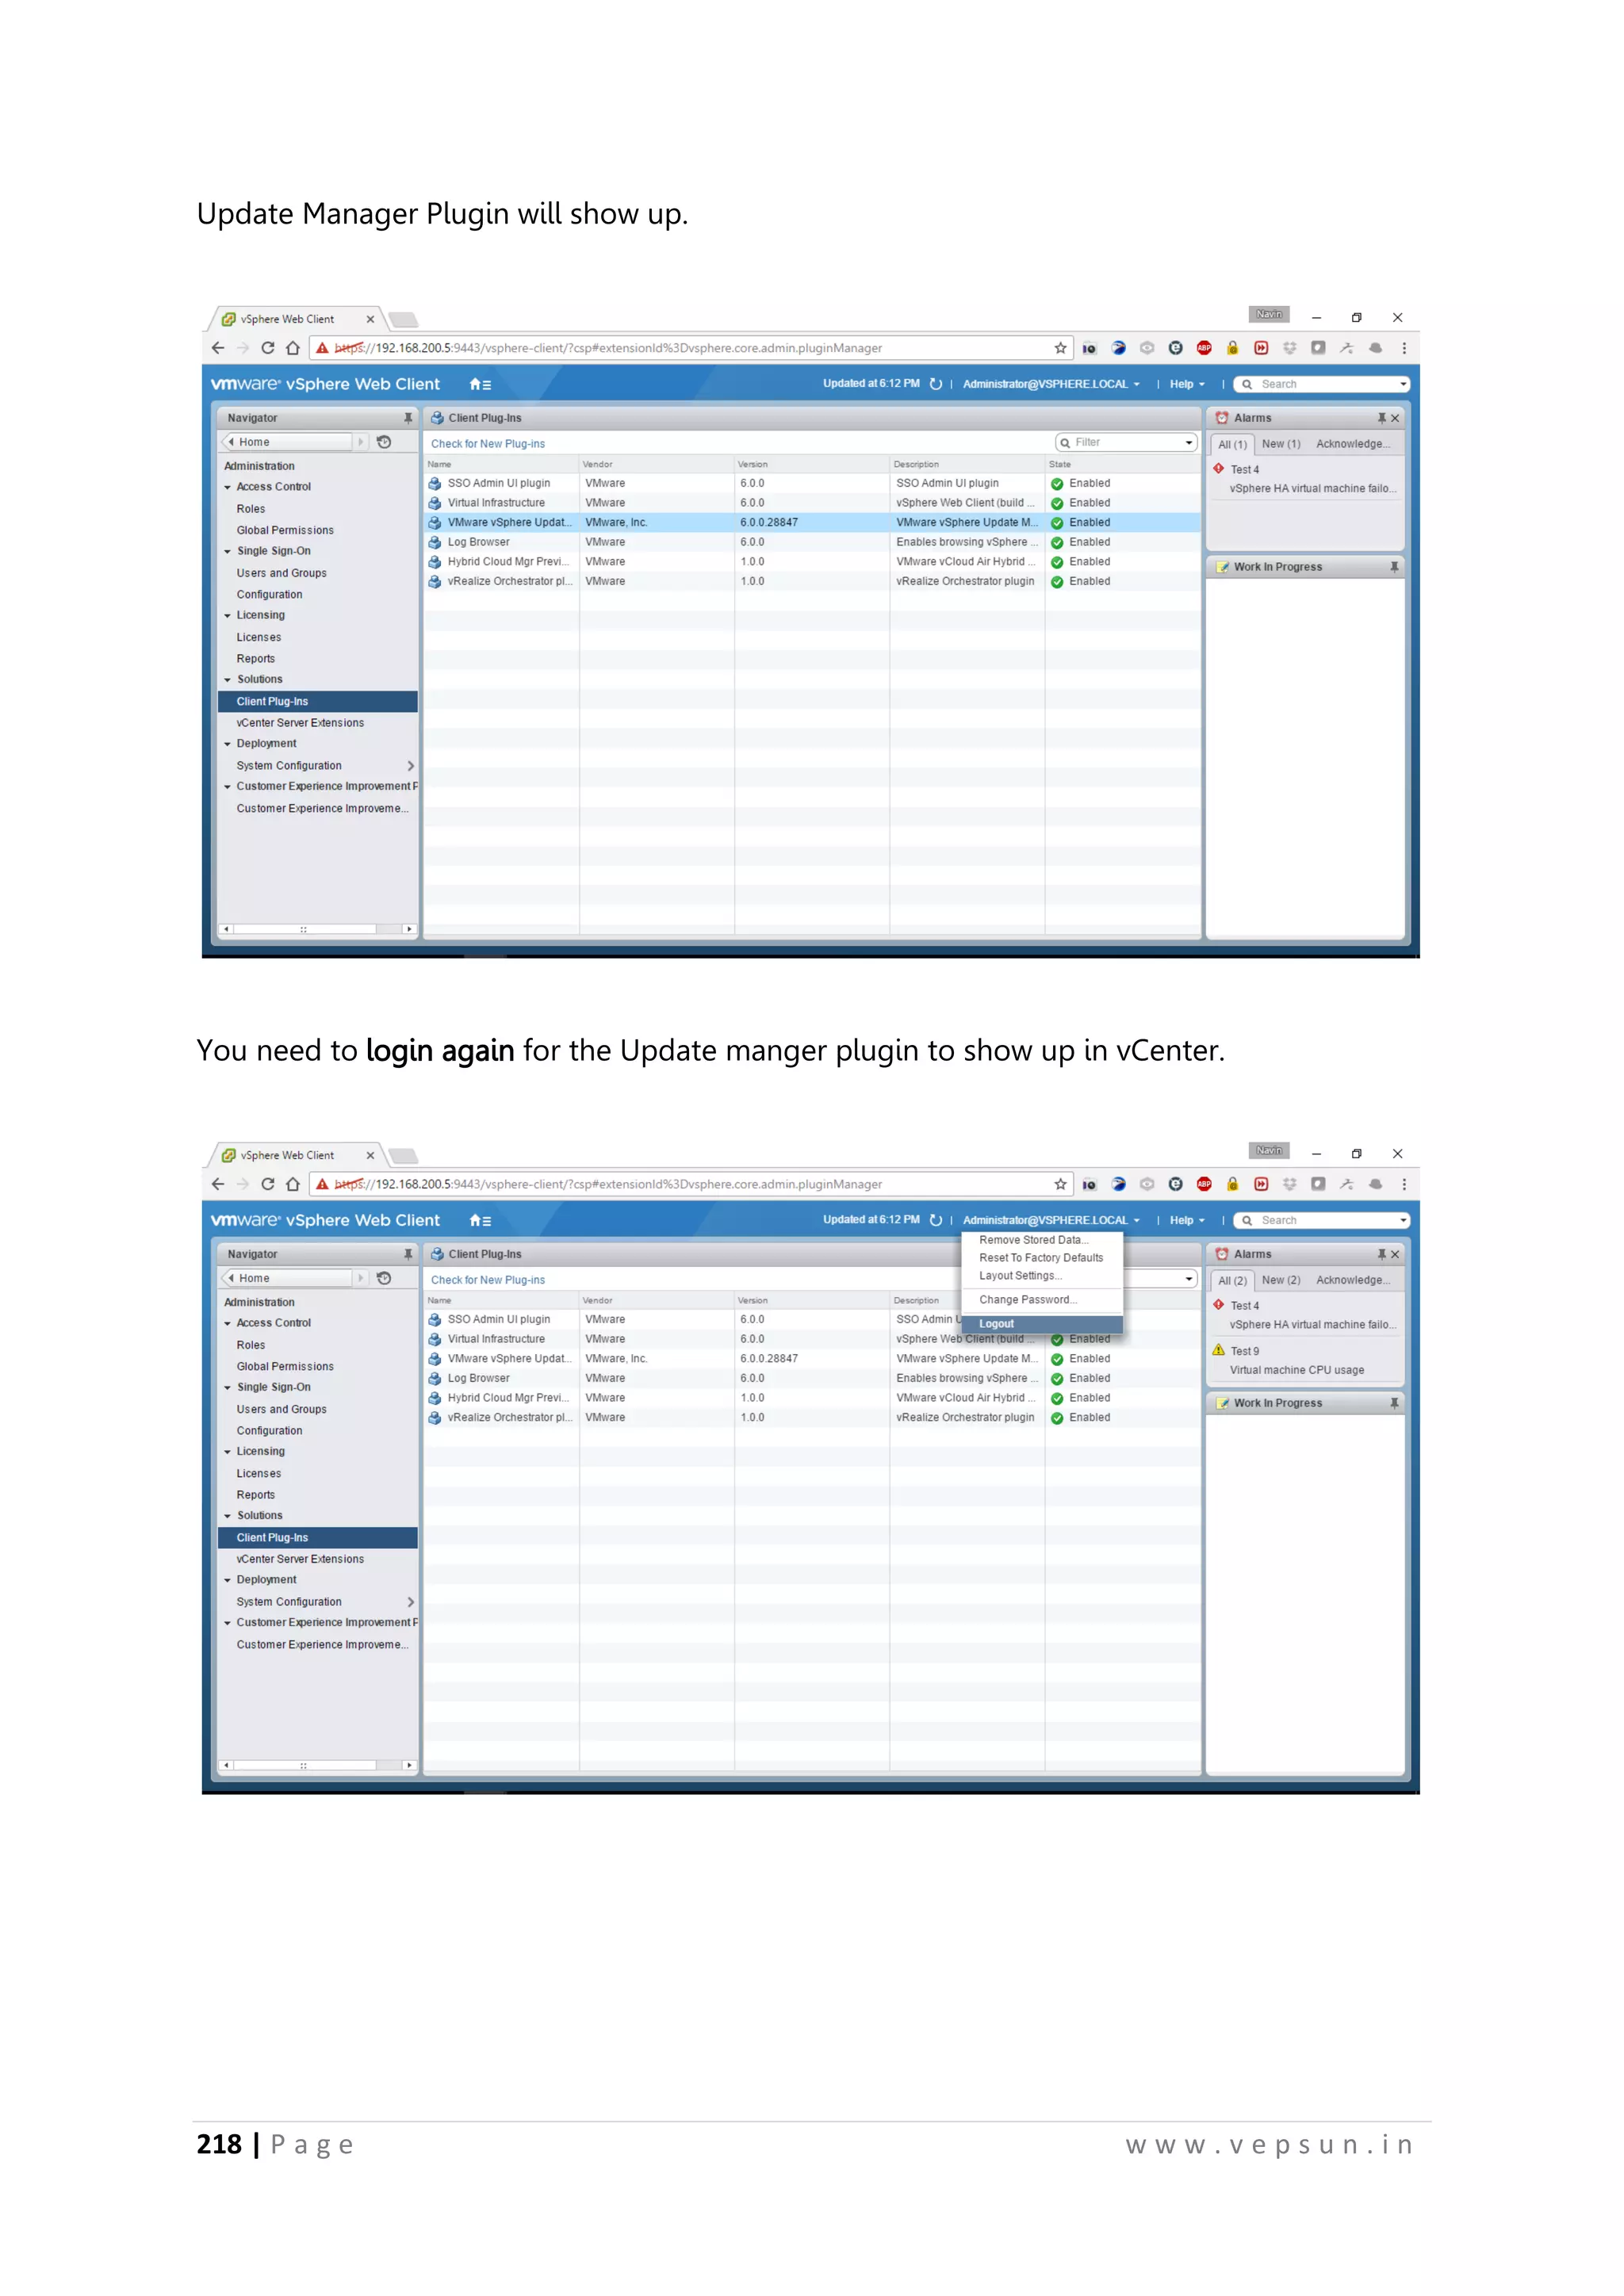Open Licenses in lower Navigator
1624x2296 pixels.
click(259, 1473)
